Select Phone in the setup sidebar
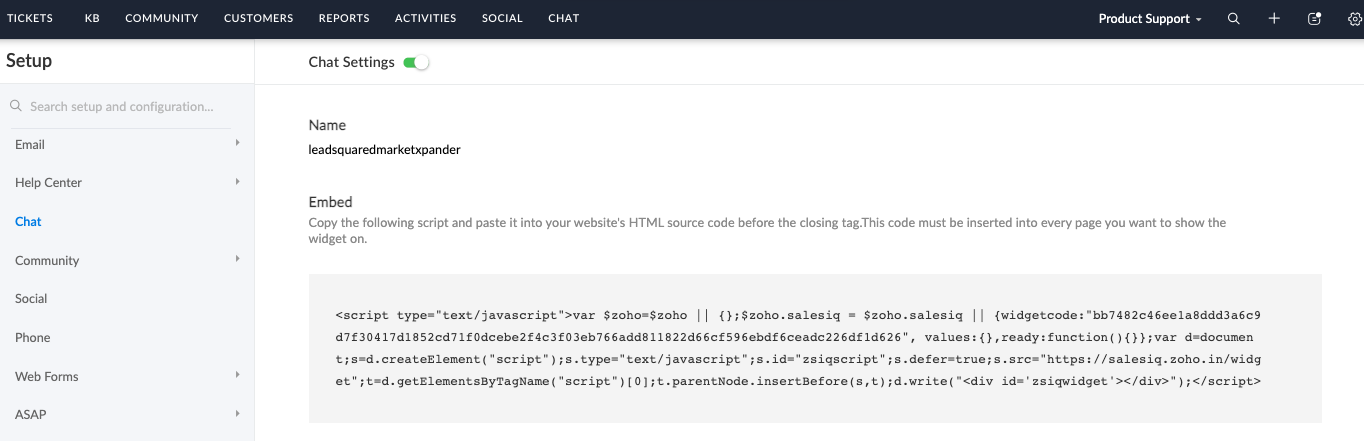1364x441 pixels. coord(32,338)
